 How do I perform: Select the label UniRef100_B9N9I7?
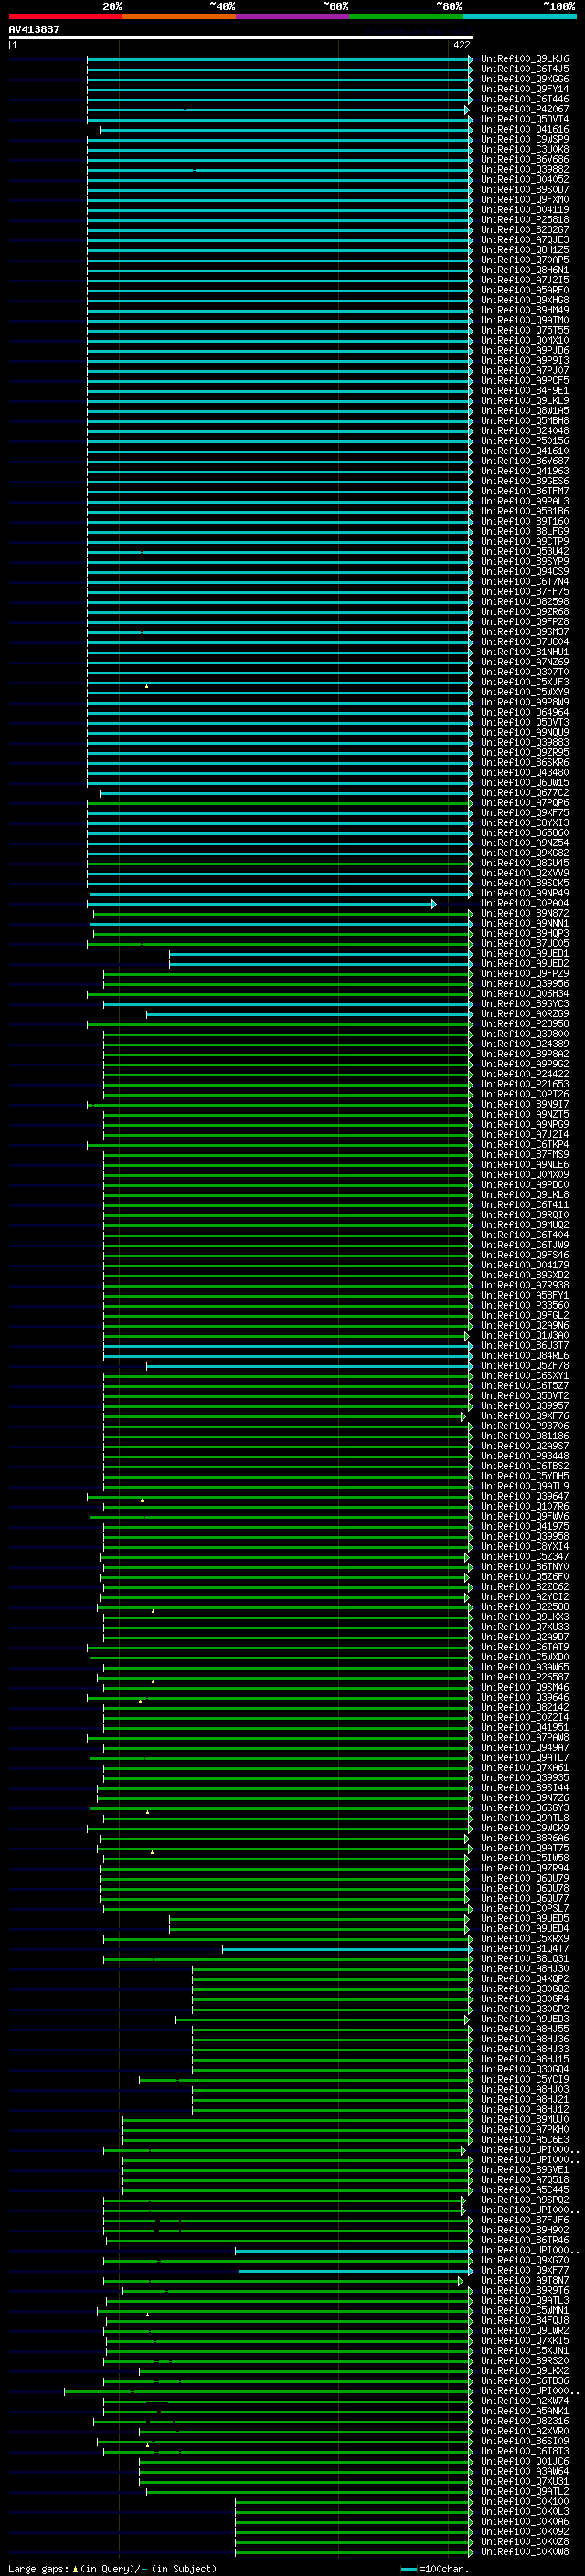click(x=524, y=1104)
